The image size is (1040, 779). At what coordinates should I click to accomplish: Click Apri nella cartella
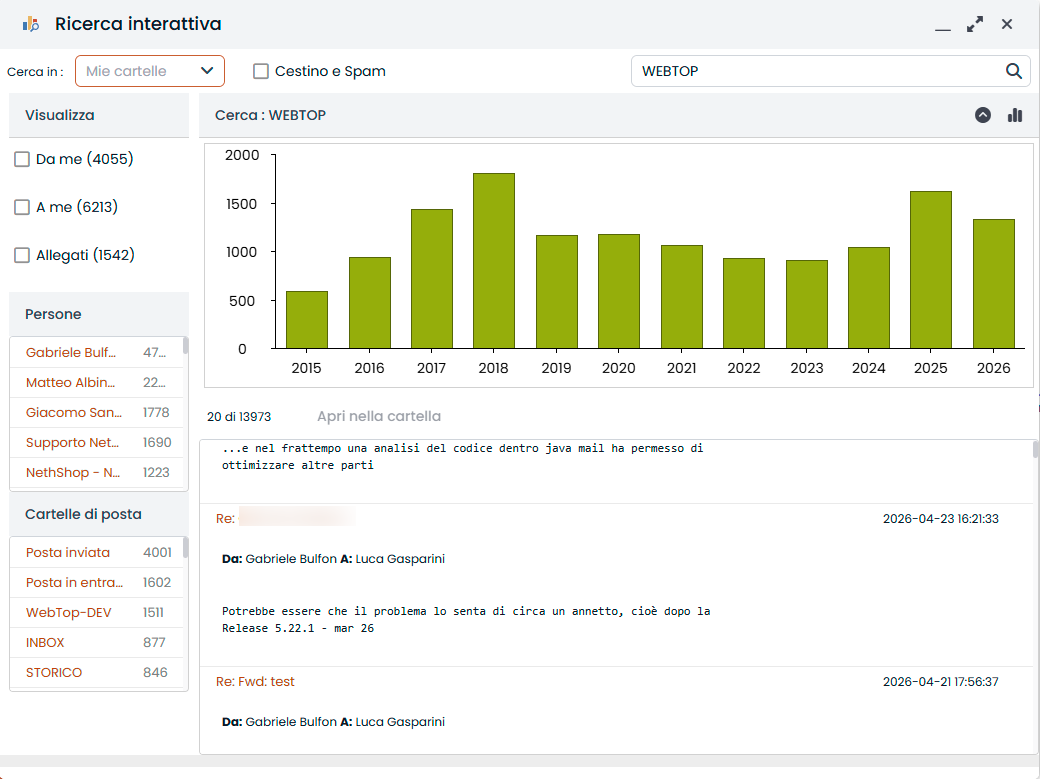point(379,416)
